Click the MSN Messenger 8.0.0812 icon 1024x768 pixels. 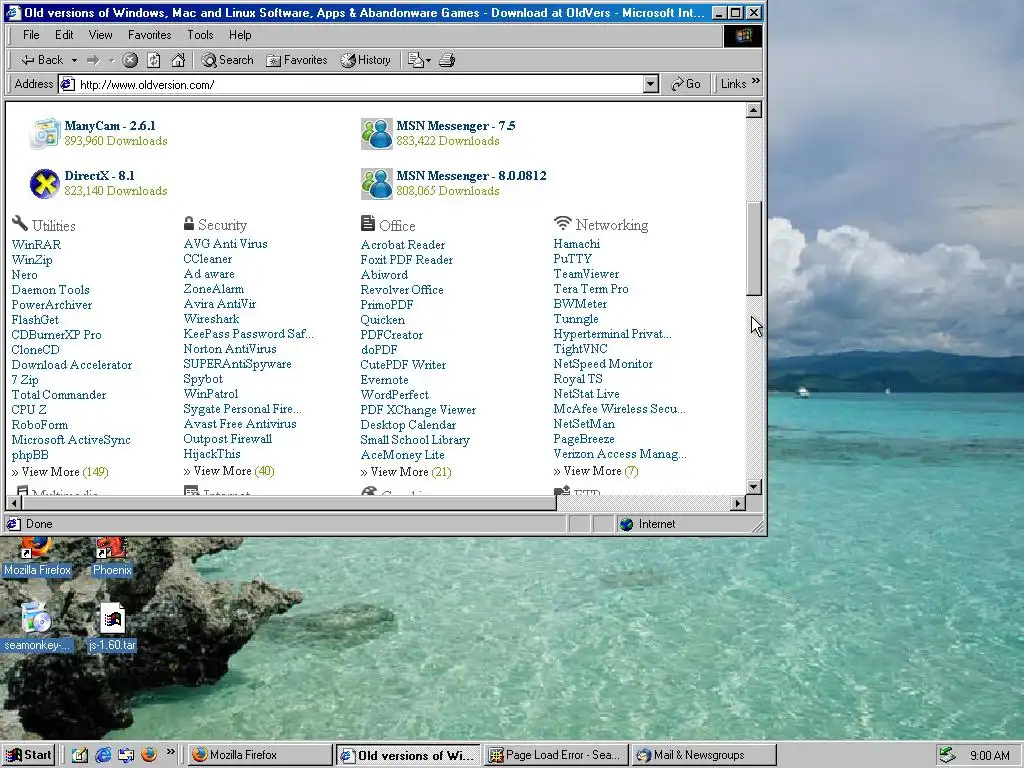pos(377,184)
